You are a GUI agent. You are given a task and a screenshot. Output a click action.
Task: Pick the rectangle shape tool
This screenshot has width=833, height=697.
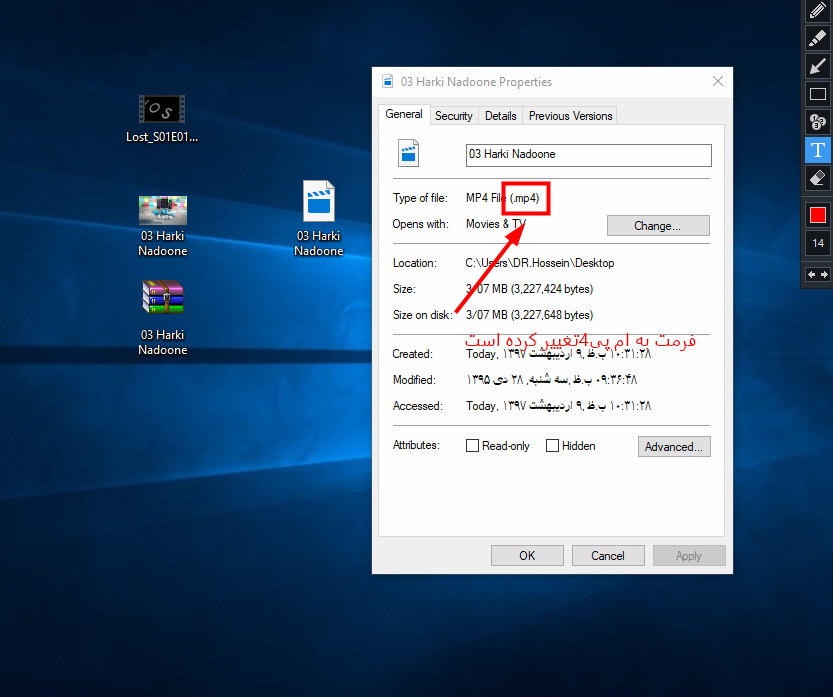[x=817, y=94]
